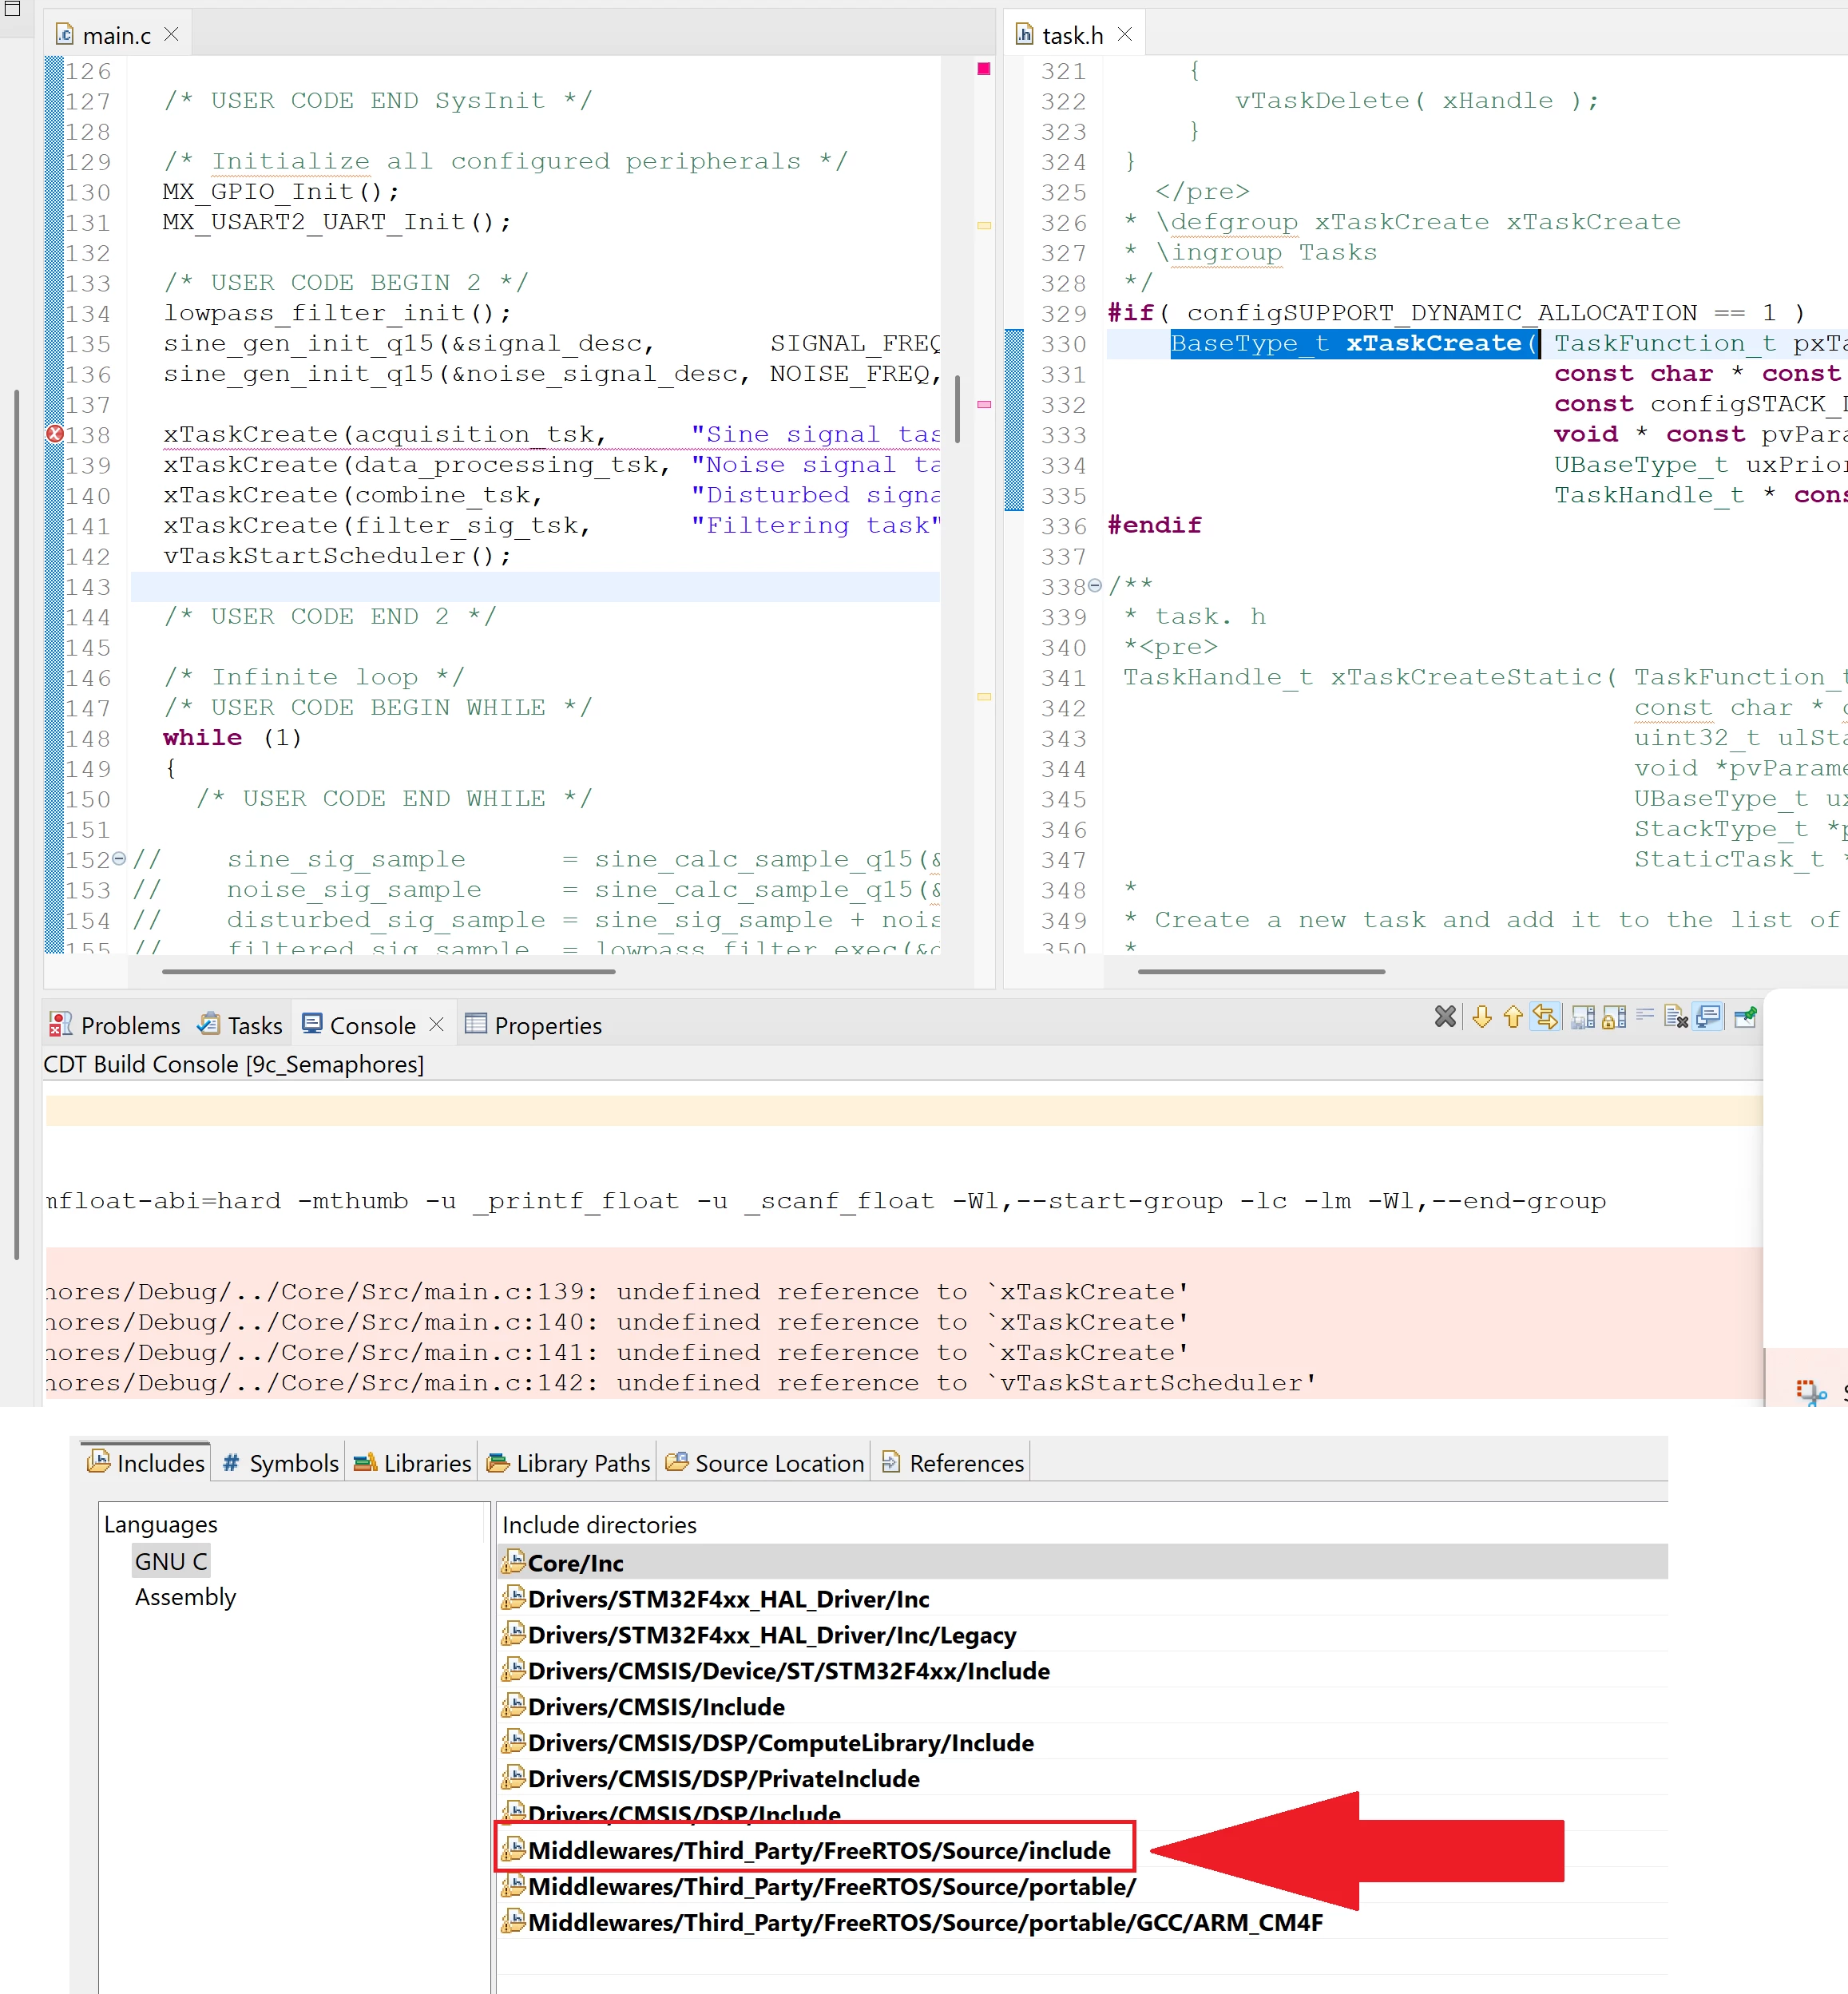Pin the console view
This screenshot has height=1994, width=1848.
(x=1746, y=1017)
